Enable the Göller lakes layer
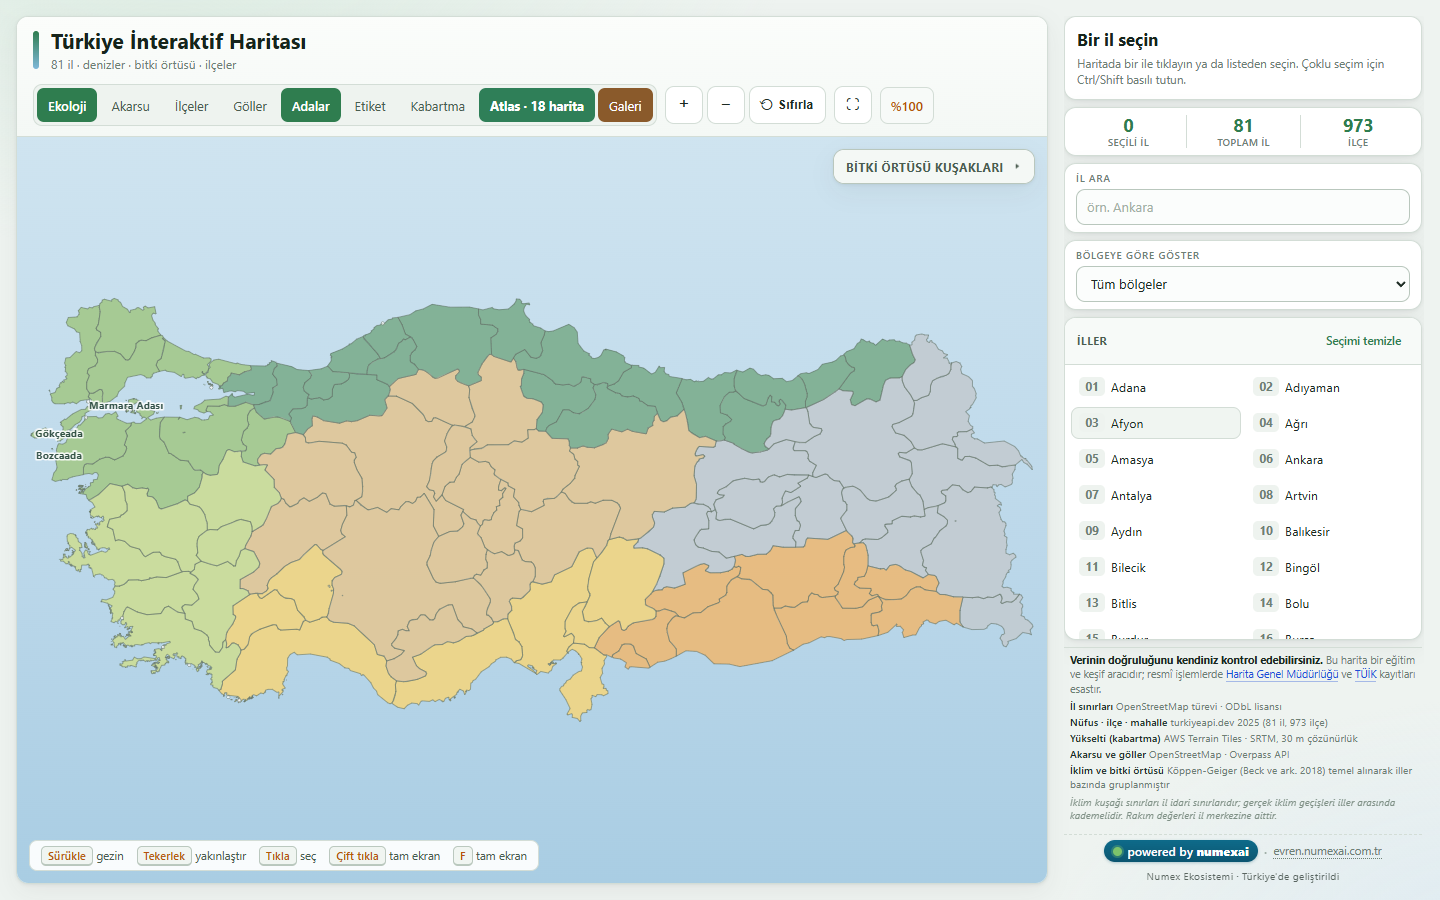 pos(250,106)
